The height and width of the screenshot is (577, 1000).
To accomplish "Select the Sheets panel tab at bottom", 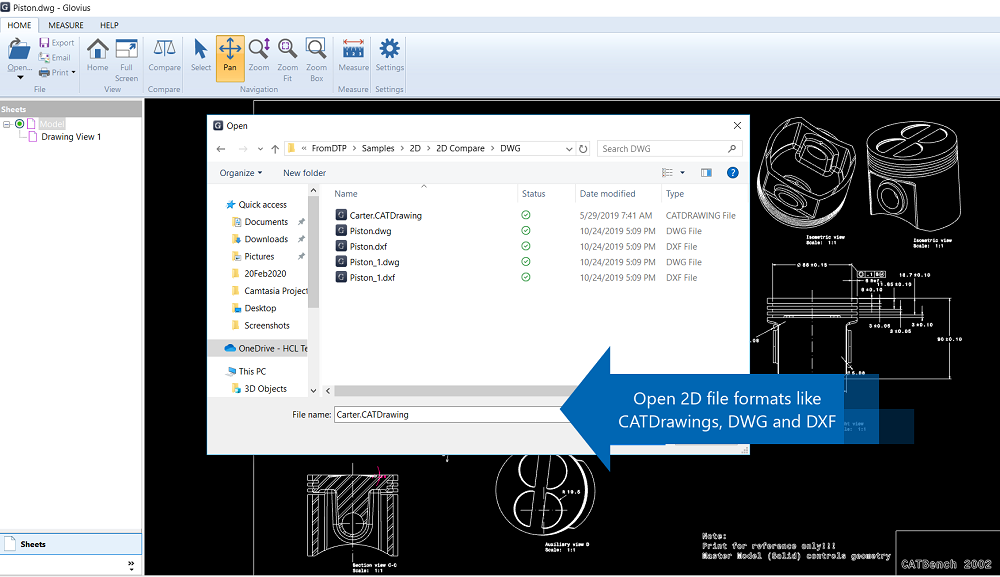I will (x=71, y=544).
